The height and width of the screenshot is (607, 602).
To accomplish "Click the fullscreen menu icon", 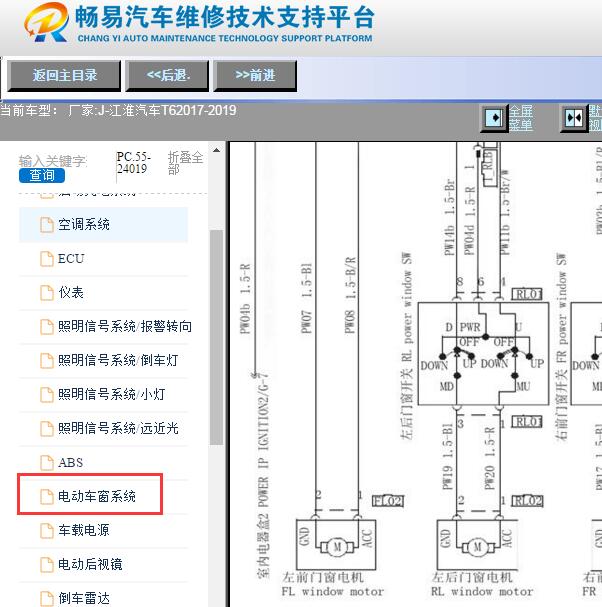I will tap(494, 118).
